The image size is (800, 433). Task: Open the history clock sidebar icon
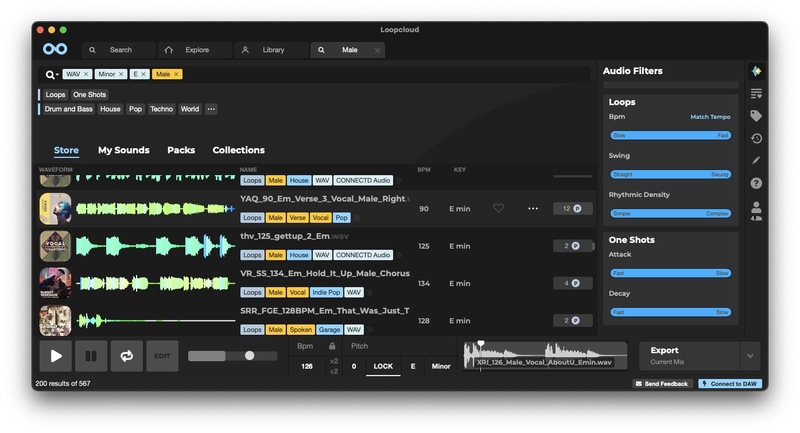(x=756, y=139)
